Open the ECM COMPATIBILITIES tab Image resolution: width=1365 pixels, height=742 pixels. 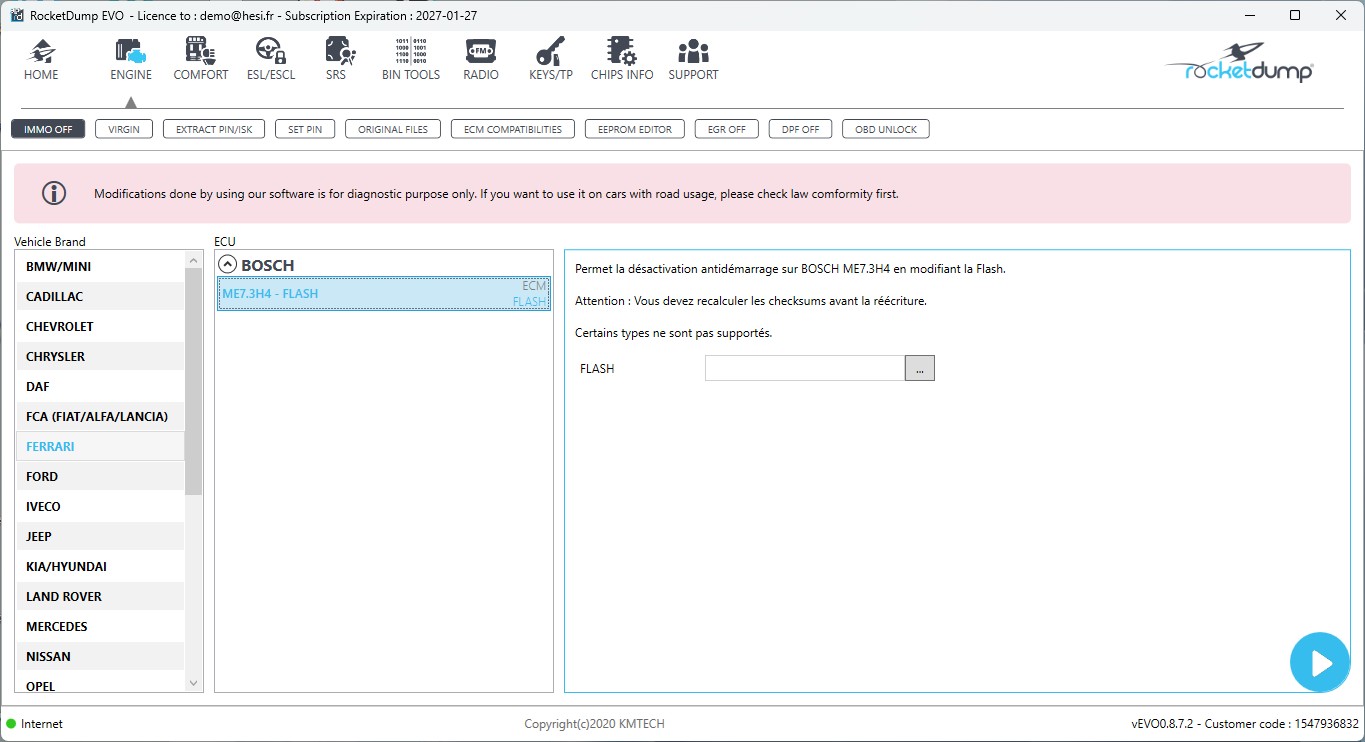coord(513,129)
